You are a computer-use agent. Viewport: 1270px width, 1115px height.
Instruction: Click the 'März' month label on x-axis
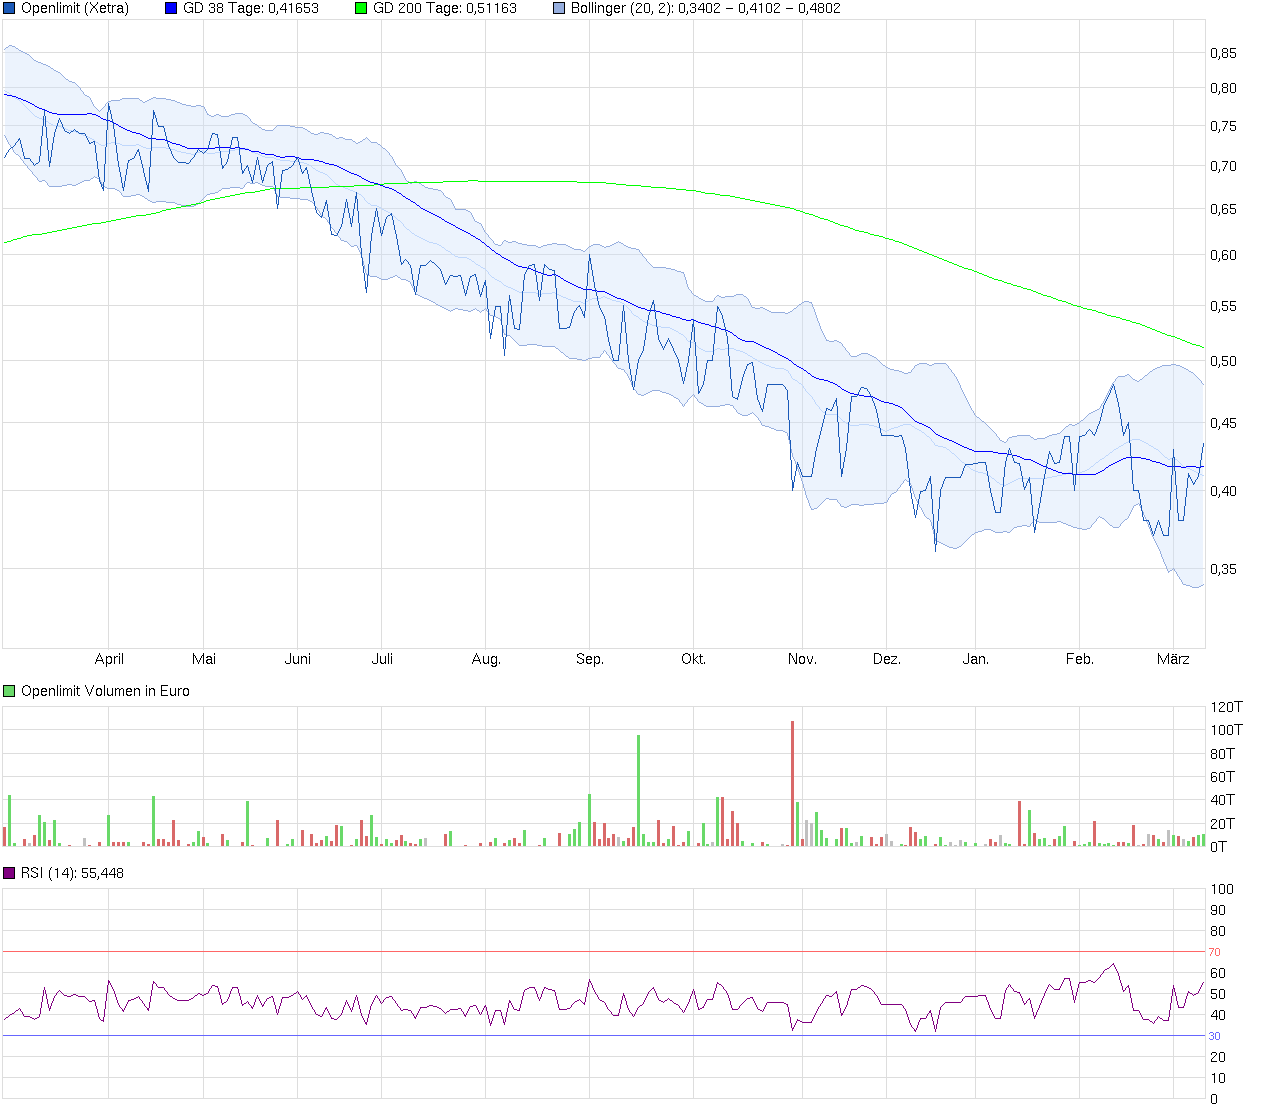[1173, 659]
